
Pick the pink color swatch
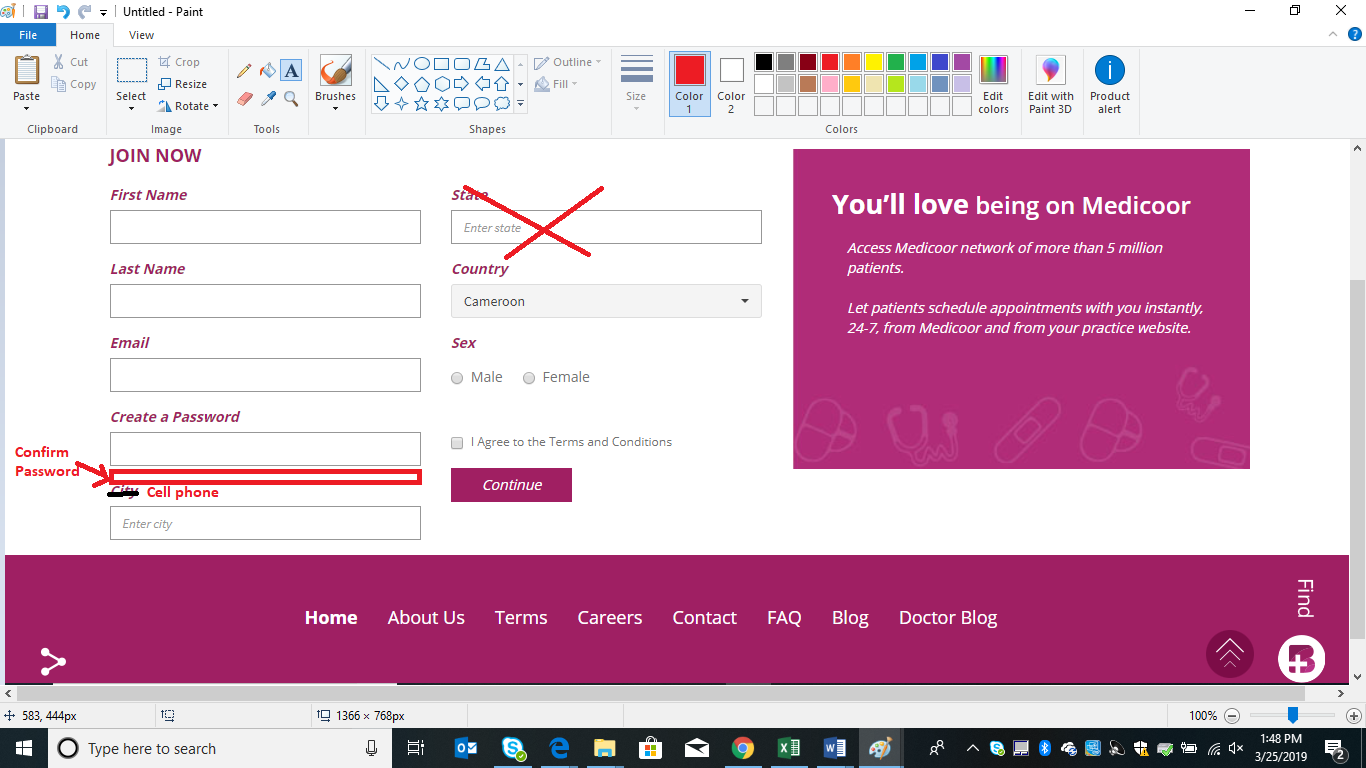click(x=830, y=84)
